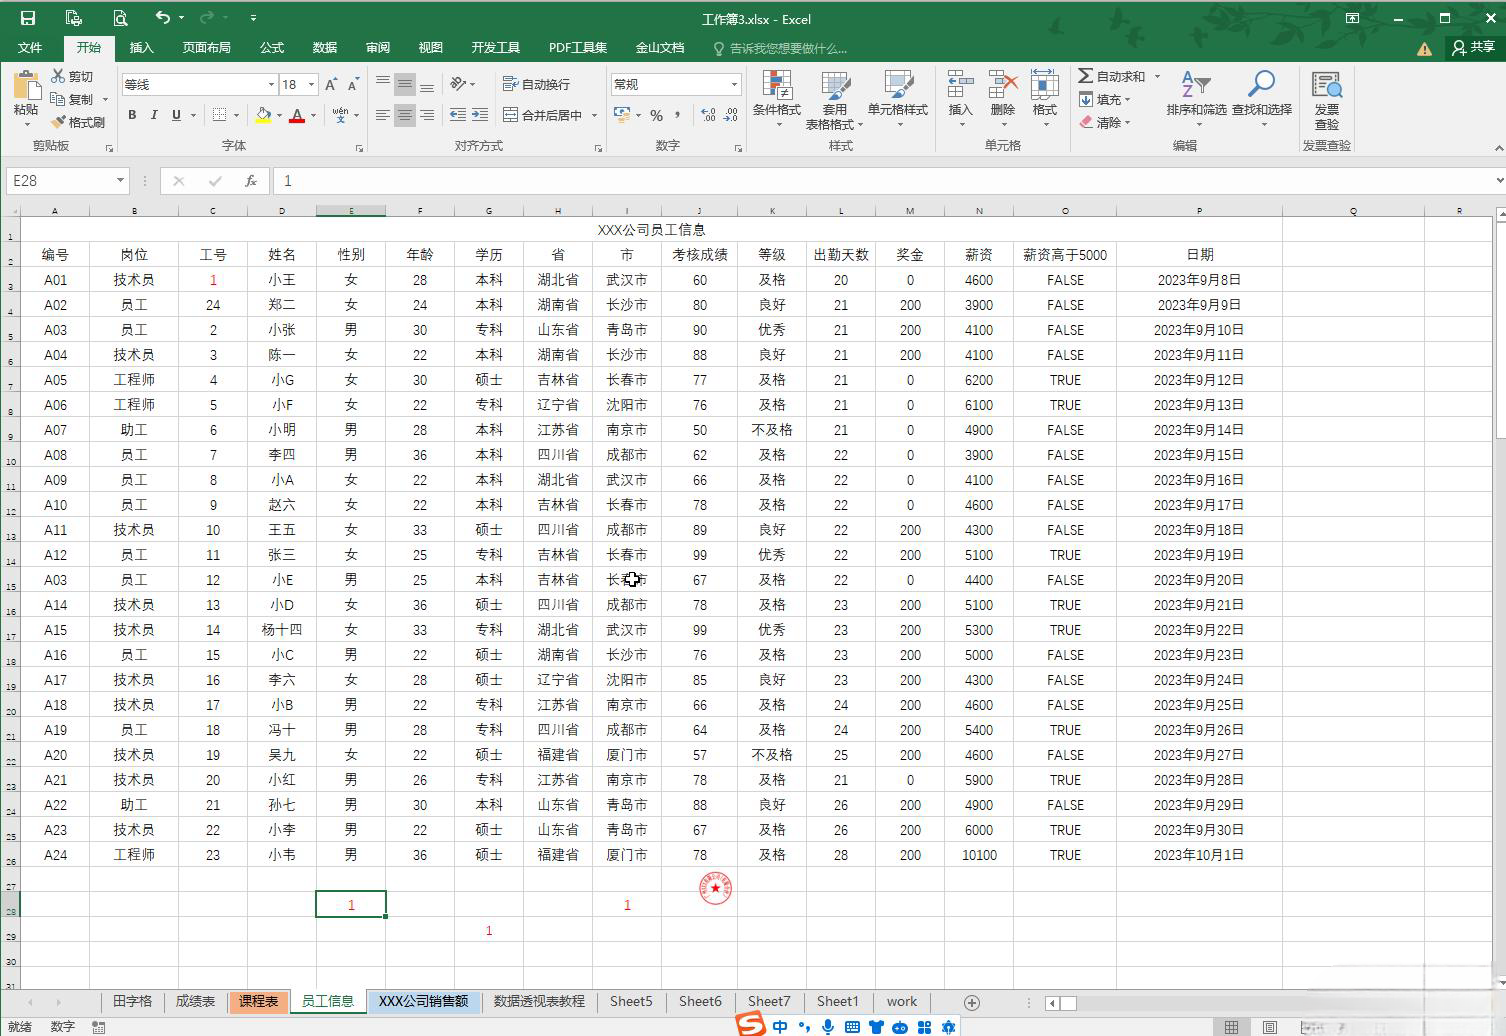Viewport: 1506px width, 1036px height.
Task: Open 条件格式 conditional formatting
Action: point(777,99)
